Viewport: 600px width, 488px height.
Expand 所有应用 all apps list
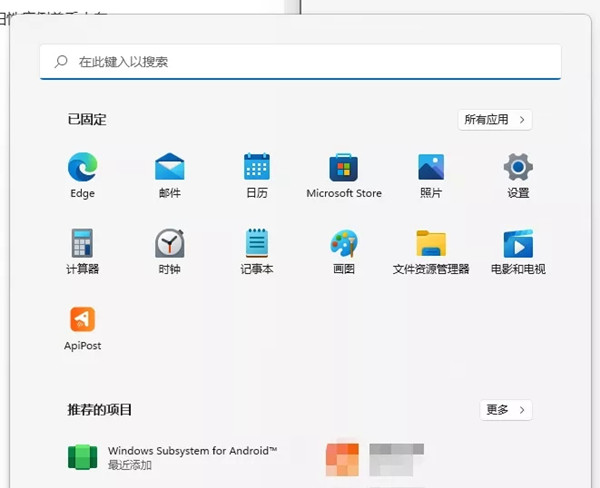[x=495, y=120]
